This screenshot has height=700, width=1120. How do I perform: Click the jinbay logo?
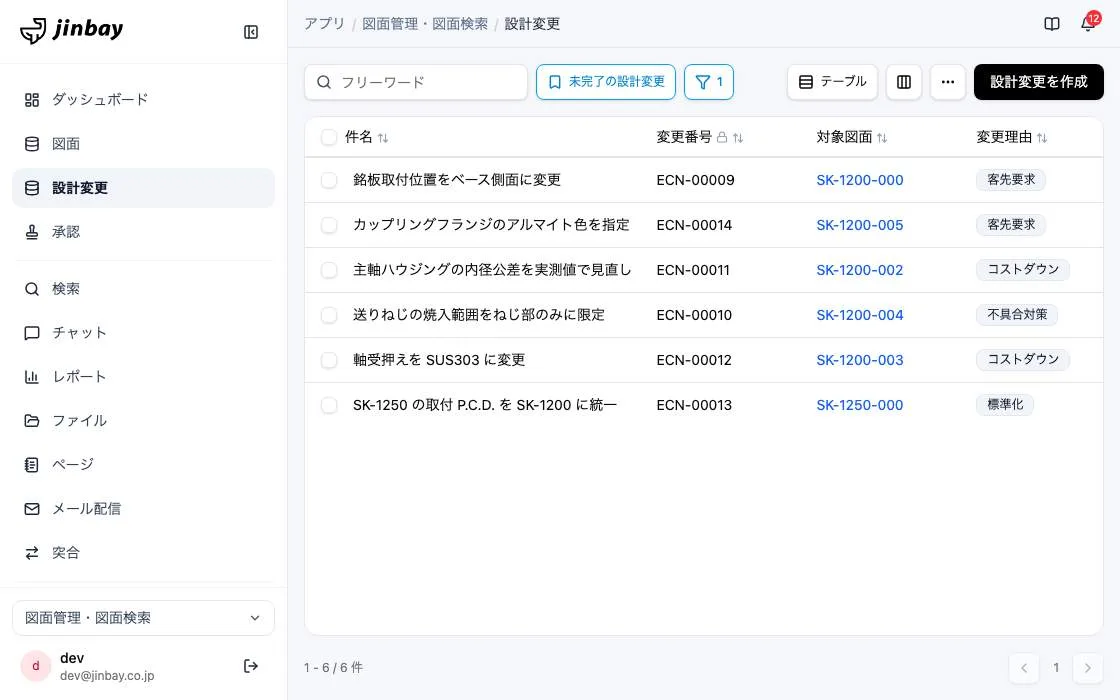point(71,30)
